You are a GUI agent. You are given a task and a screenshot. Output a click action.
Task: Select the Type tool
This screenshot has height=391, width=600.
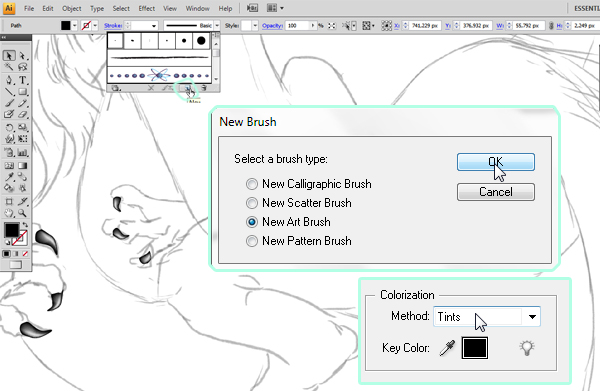point(23,80)
